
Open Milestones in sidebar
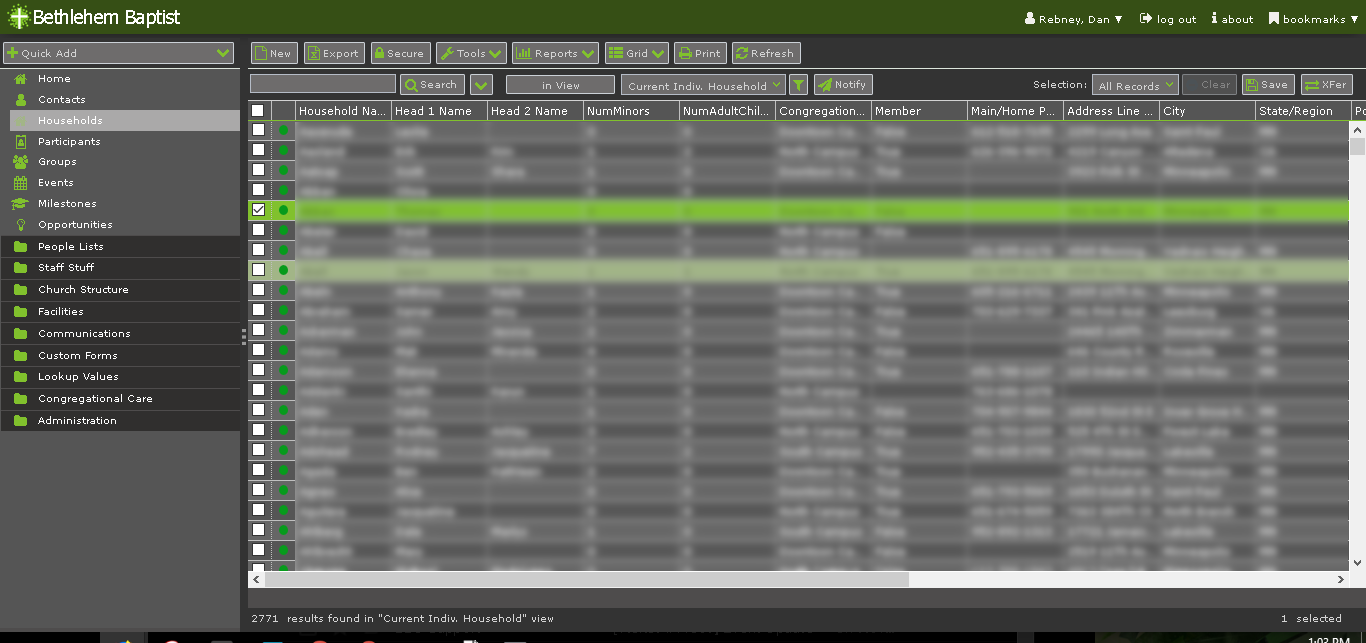pyautogui.click(x=67, y=203)
